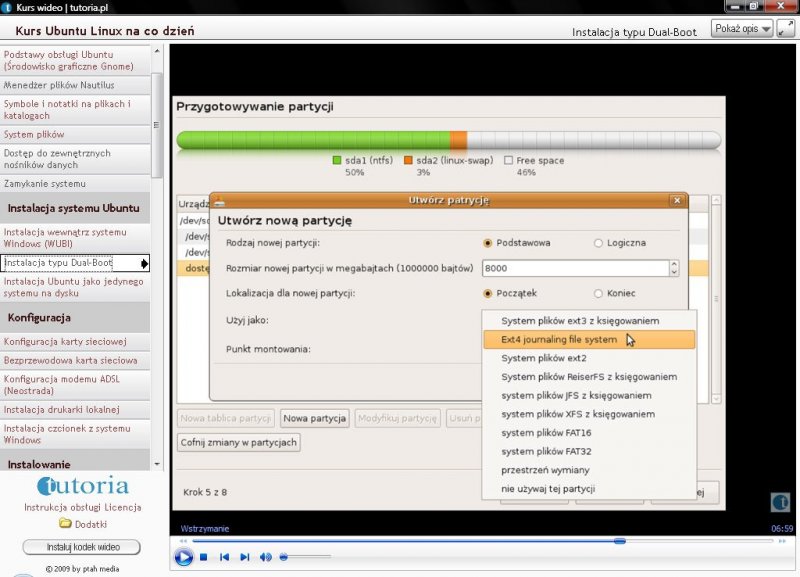Open the Konfiguracja karty sieciowej lesson

[x=75, y=341]
